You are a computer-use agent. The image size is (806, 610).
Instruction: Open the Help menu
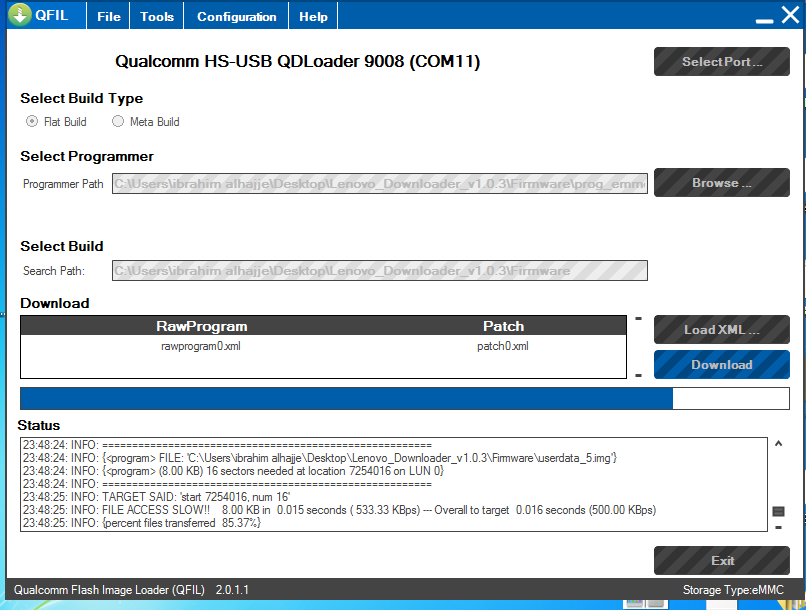coord(313,16)
